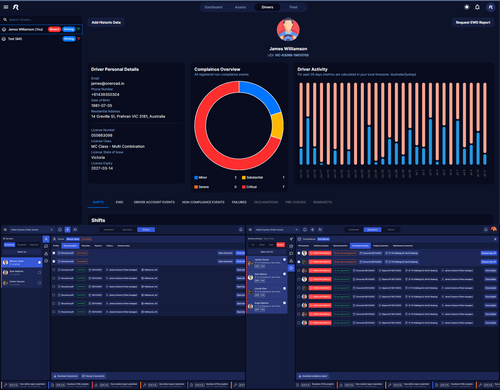This screenshot has width=500, height=390.
Task: Click the Request EWD Report button
Action: [473, 22]
